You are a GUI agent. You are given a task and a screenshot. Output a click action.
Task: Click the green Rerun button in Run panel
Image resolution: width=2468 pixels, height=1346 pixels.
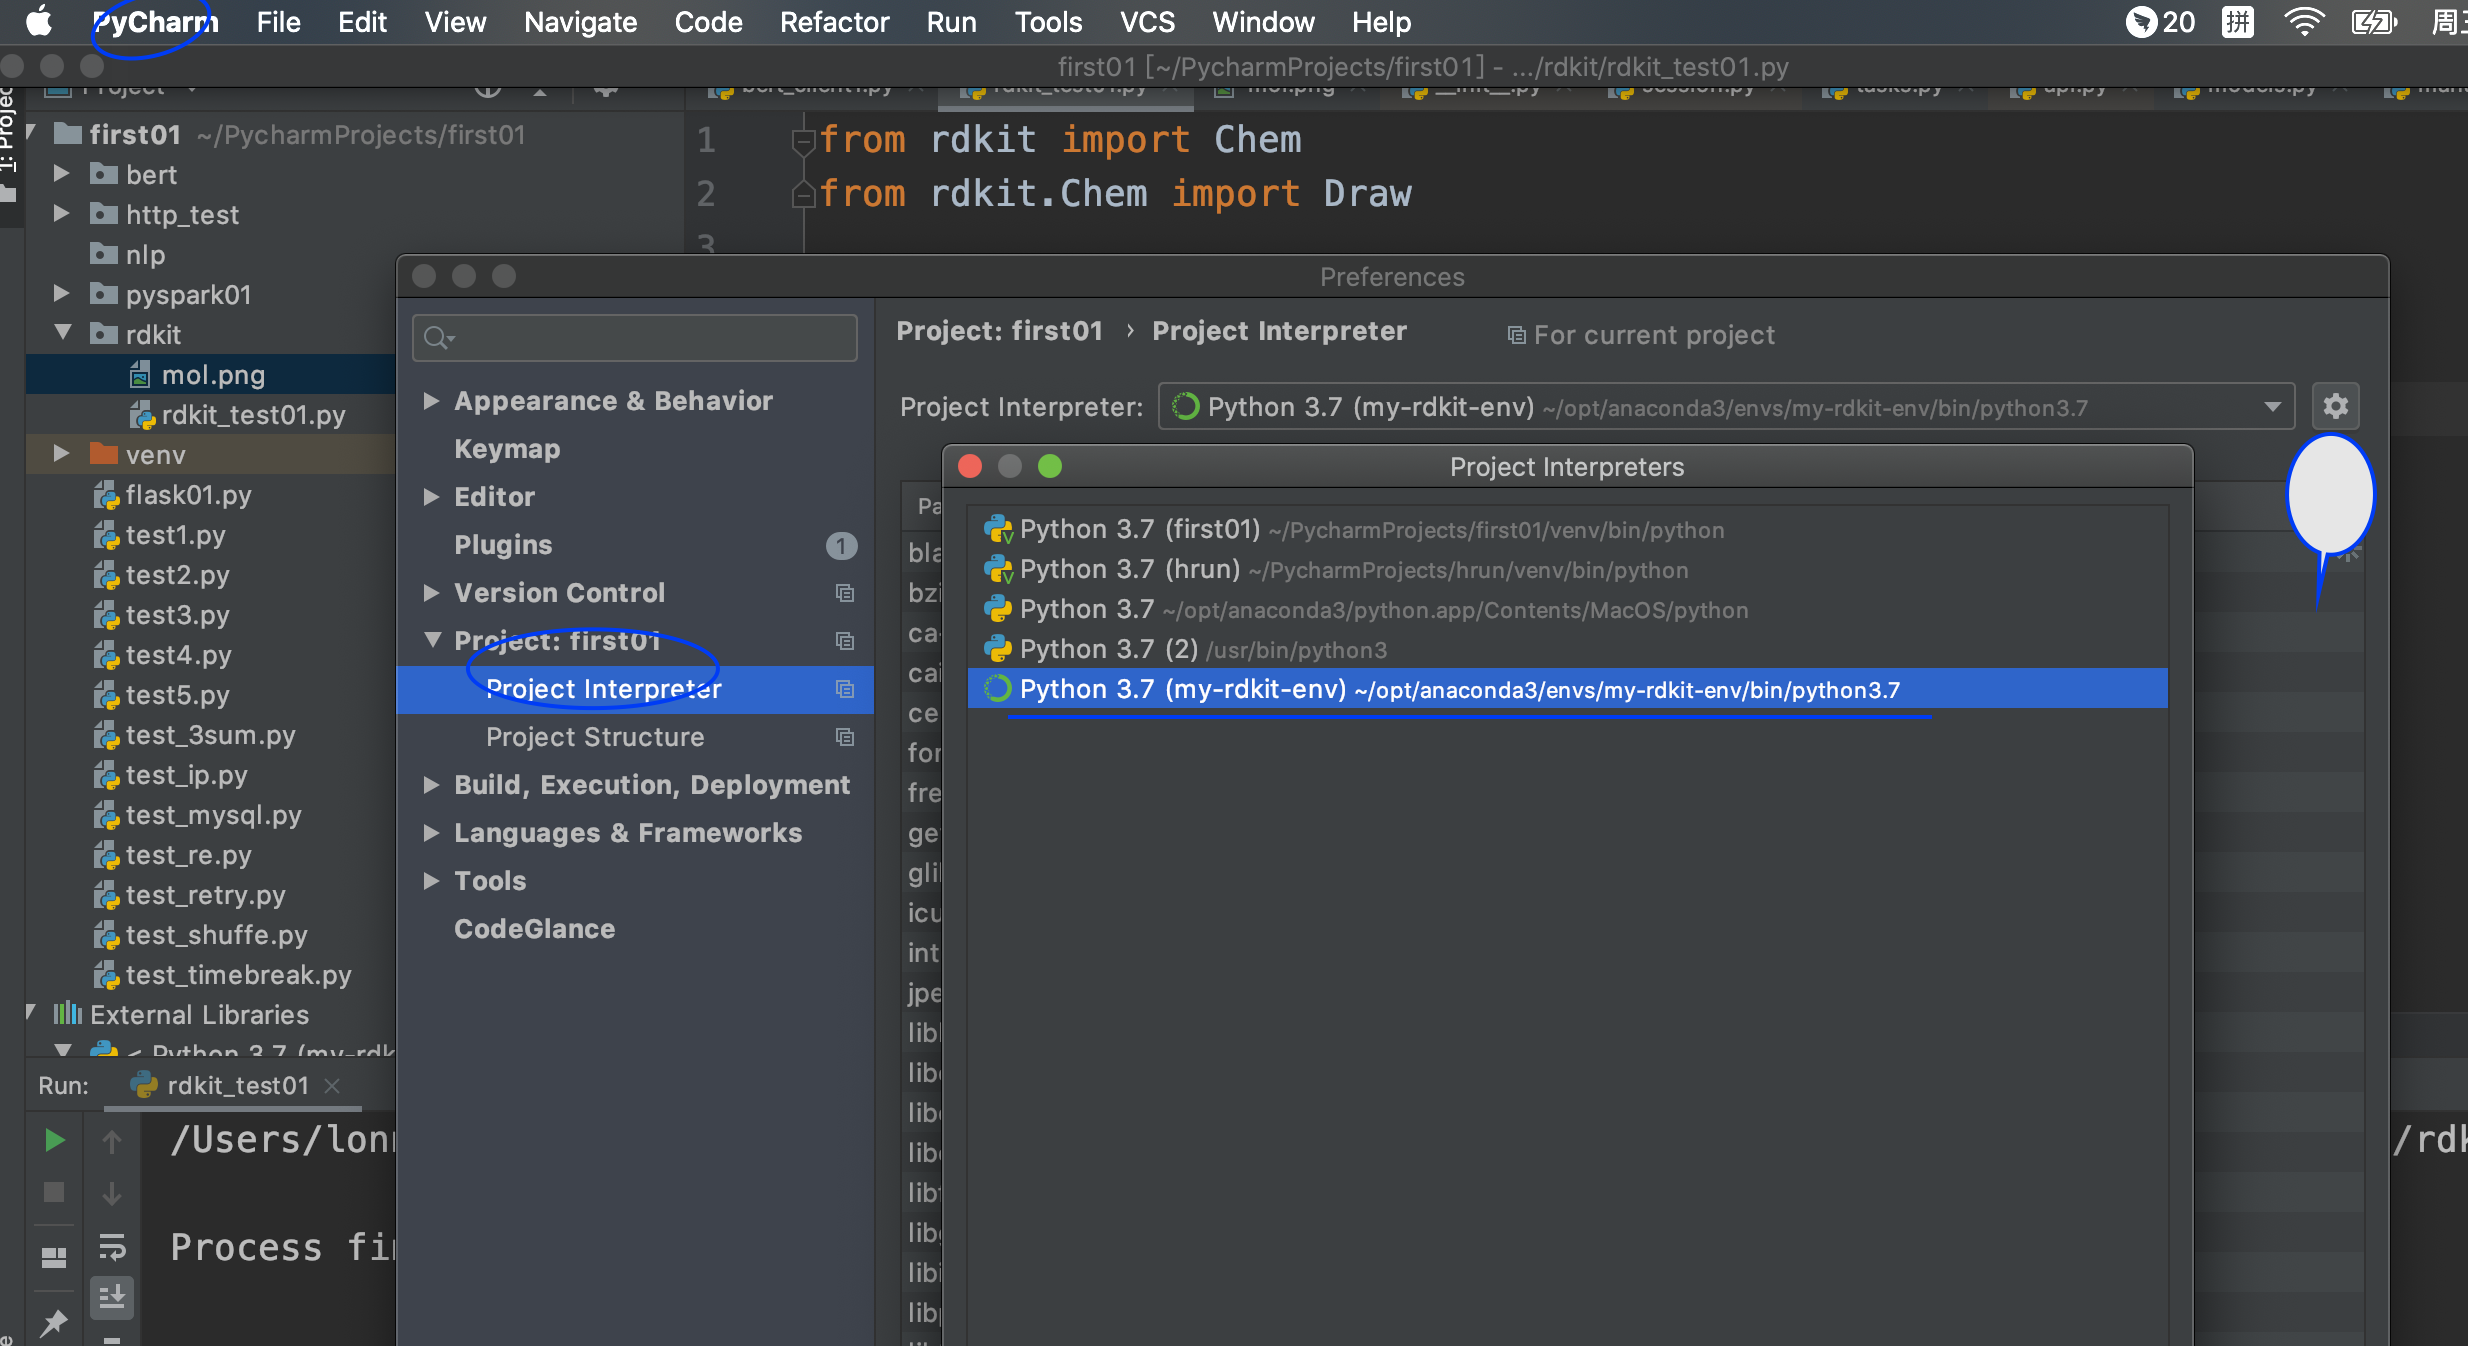pos(54,1140)
